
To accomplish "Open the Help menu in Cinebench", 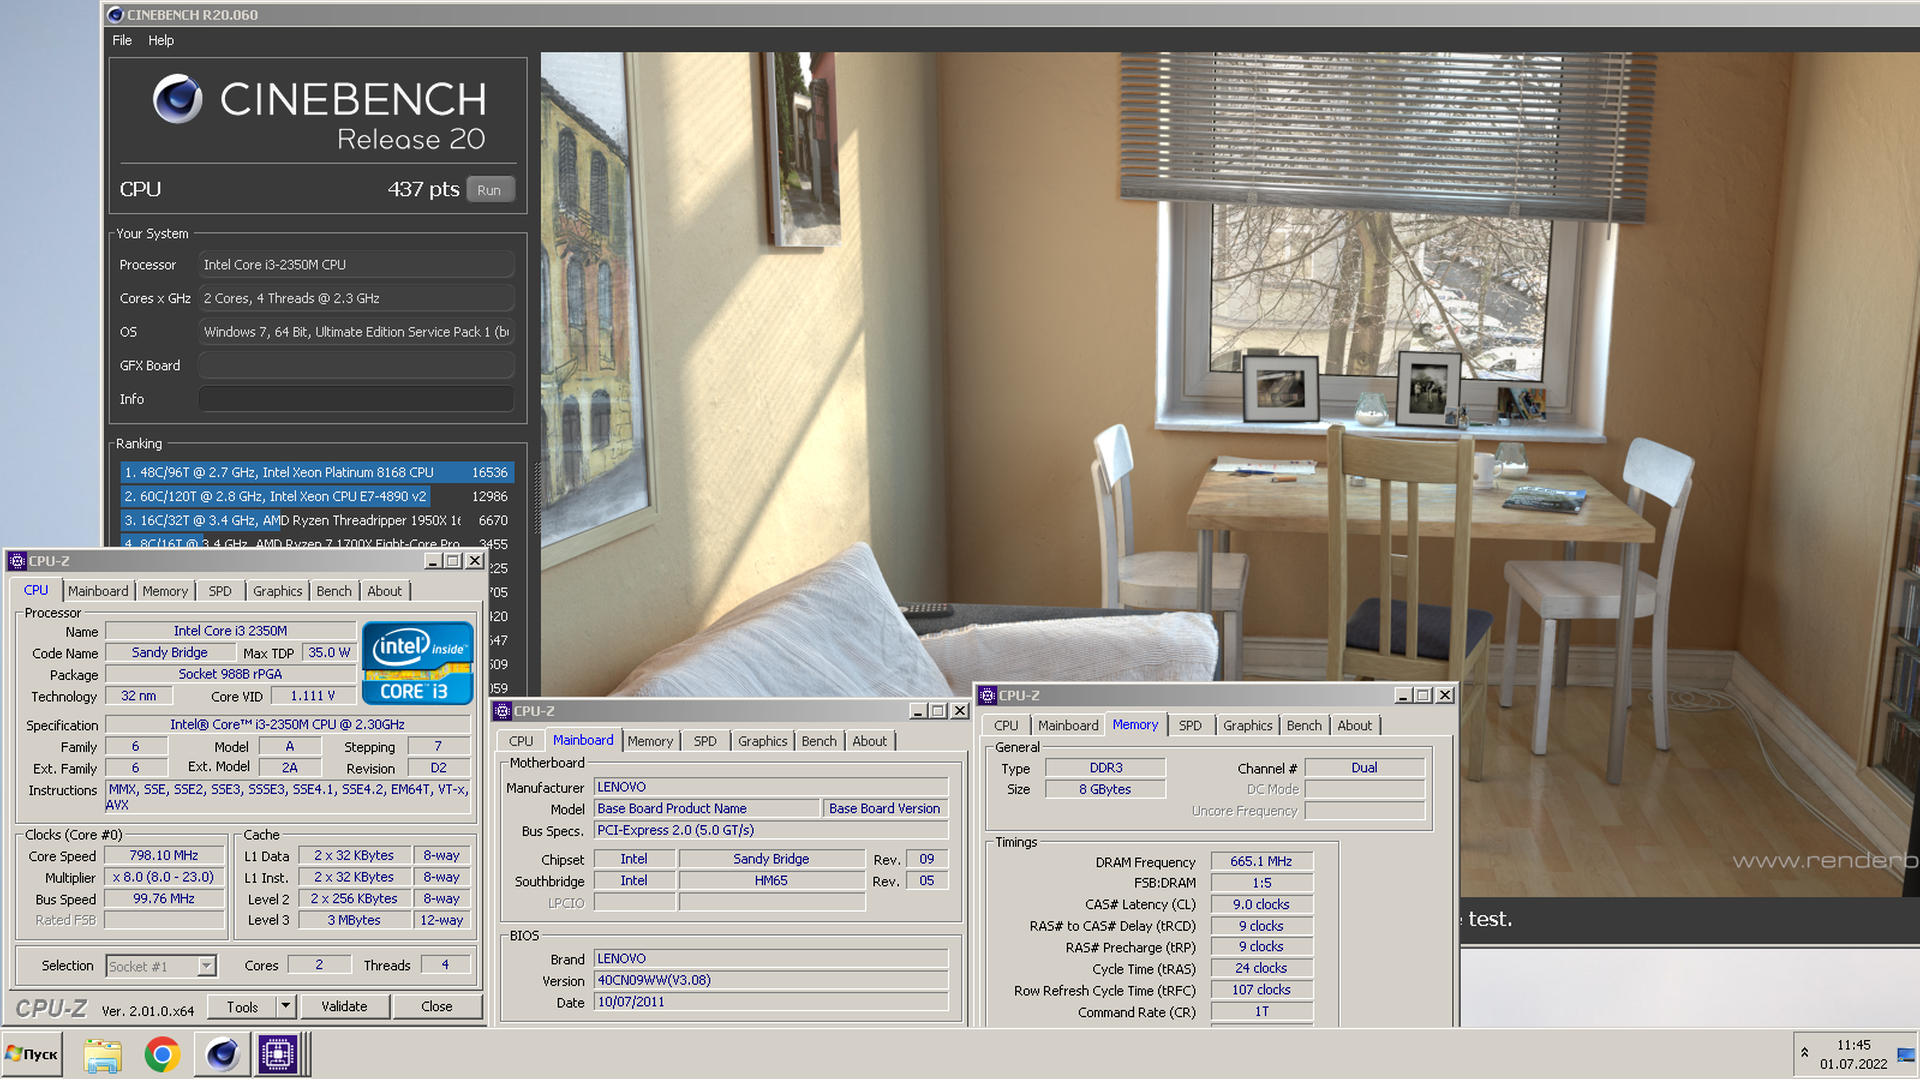I will pyautogui.click(x=161, y=40).
